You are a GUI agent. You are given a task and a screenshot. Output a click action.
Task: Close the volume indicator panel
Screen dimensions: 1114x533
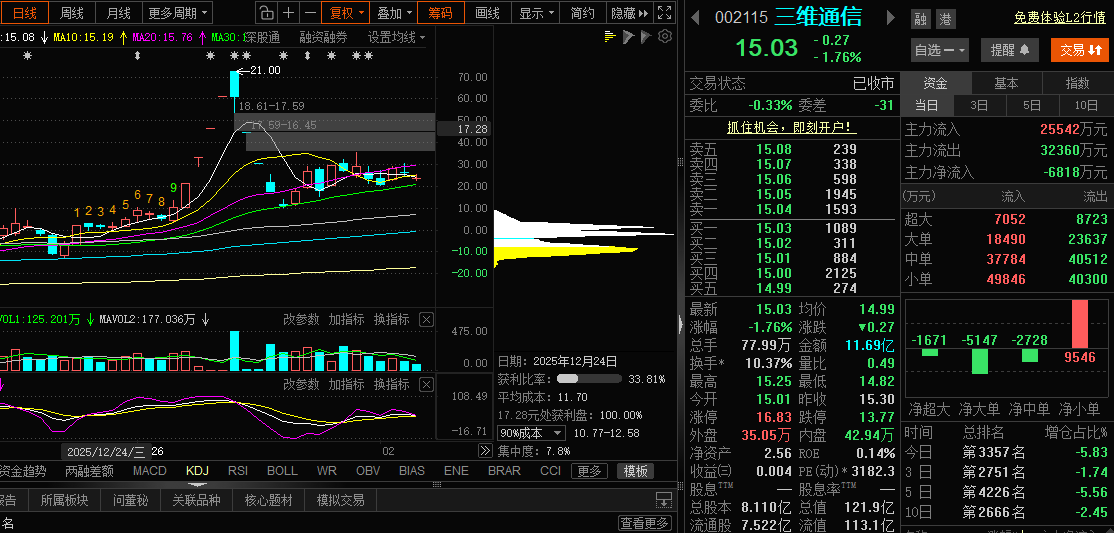click(x=426, y=320)
